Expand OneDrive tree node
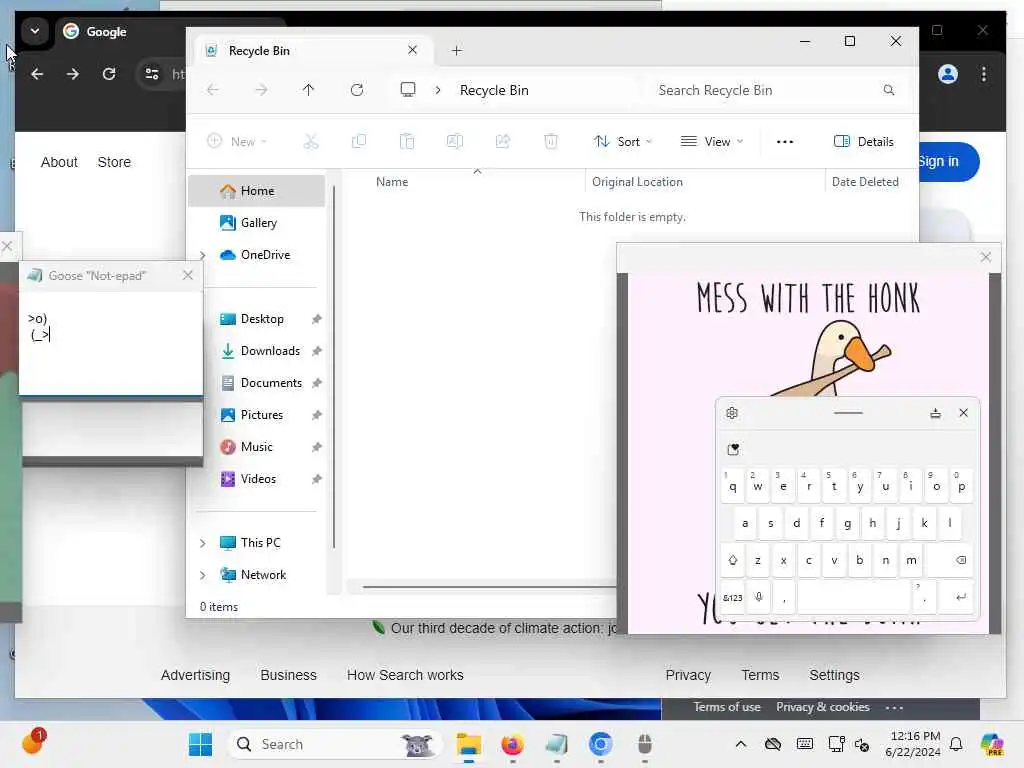1024x768 pixels. [202, 255]
